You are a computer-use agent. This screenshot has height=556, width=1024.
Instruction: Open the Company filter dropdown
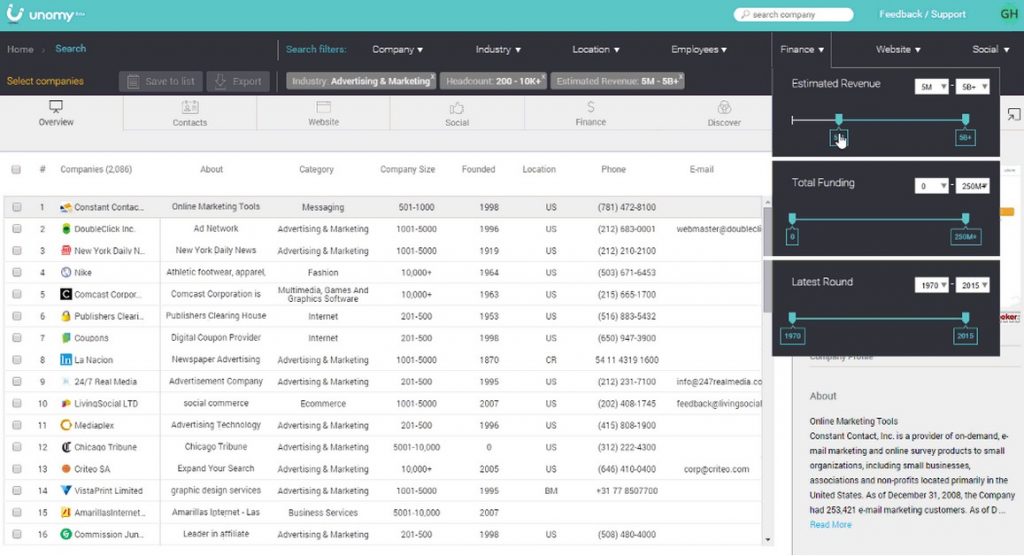click(397, 50)
